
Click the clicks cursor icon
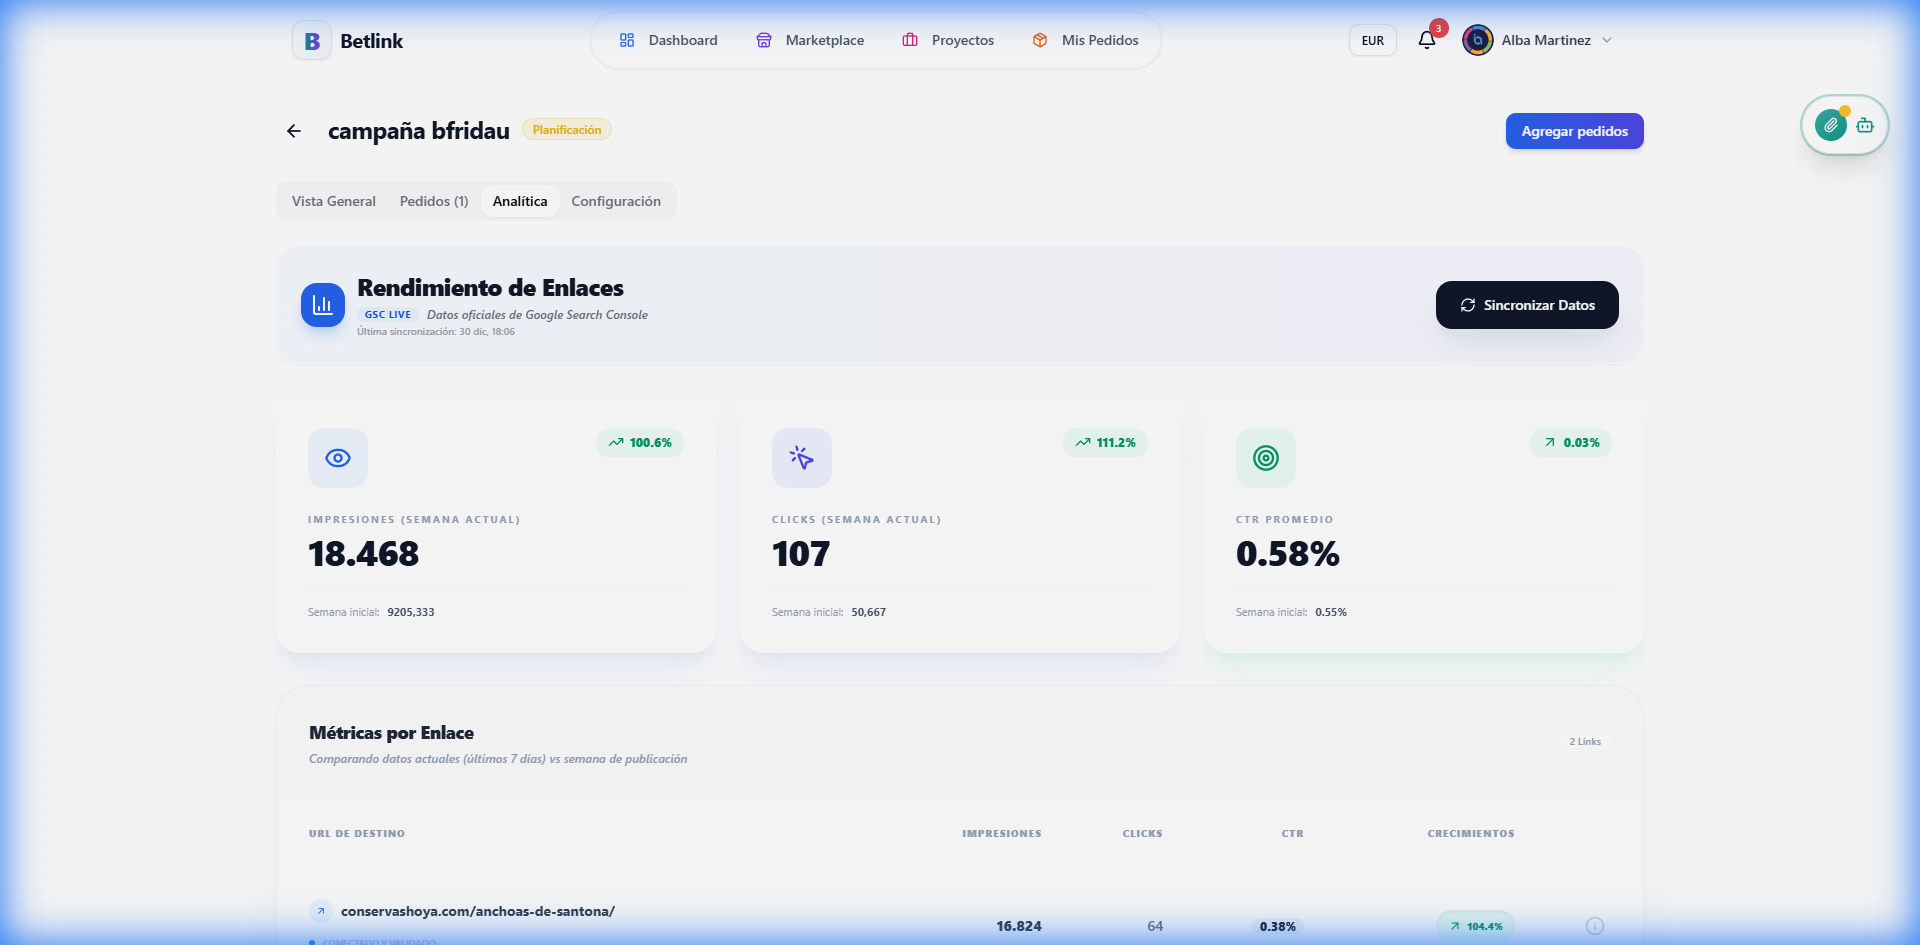tap(802, 458)
